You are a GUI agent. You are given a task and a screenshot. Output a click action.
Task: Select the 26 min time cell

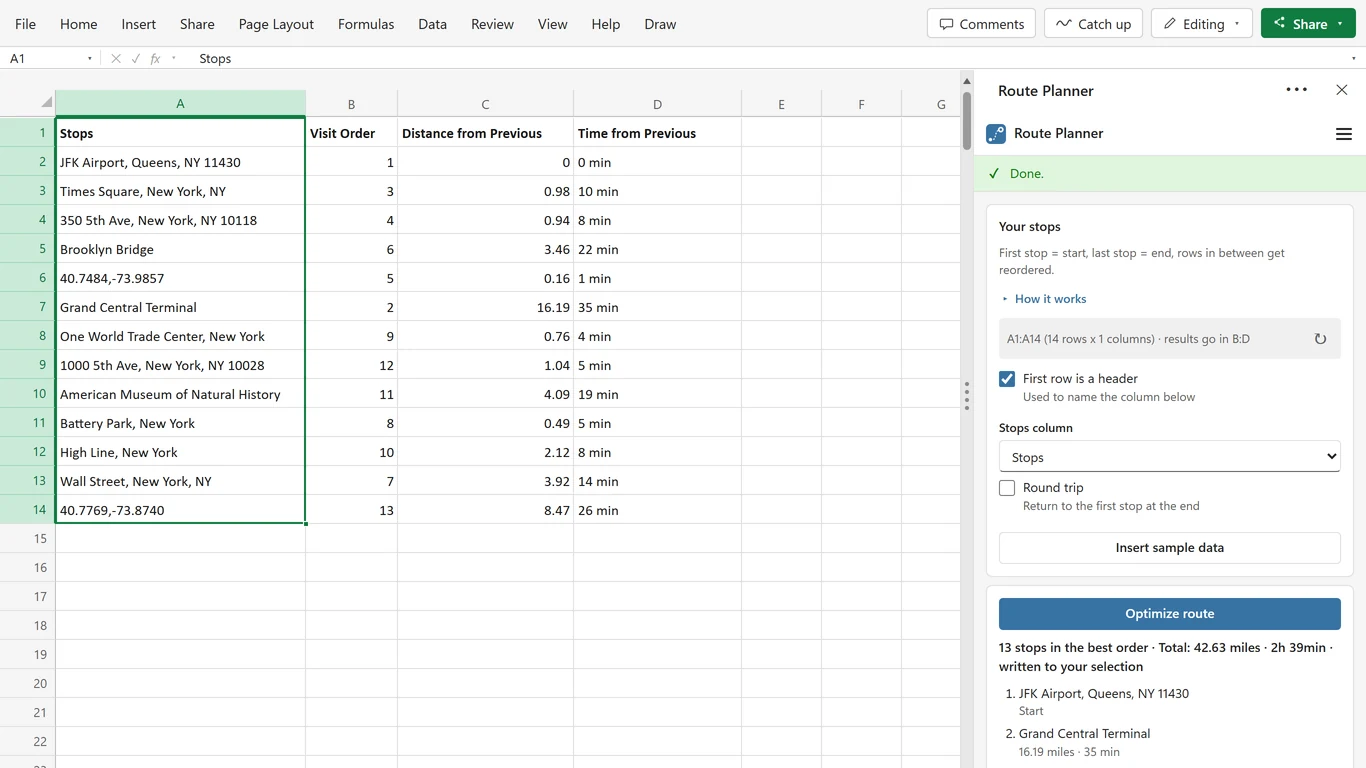pos(657,510)
